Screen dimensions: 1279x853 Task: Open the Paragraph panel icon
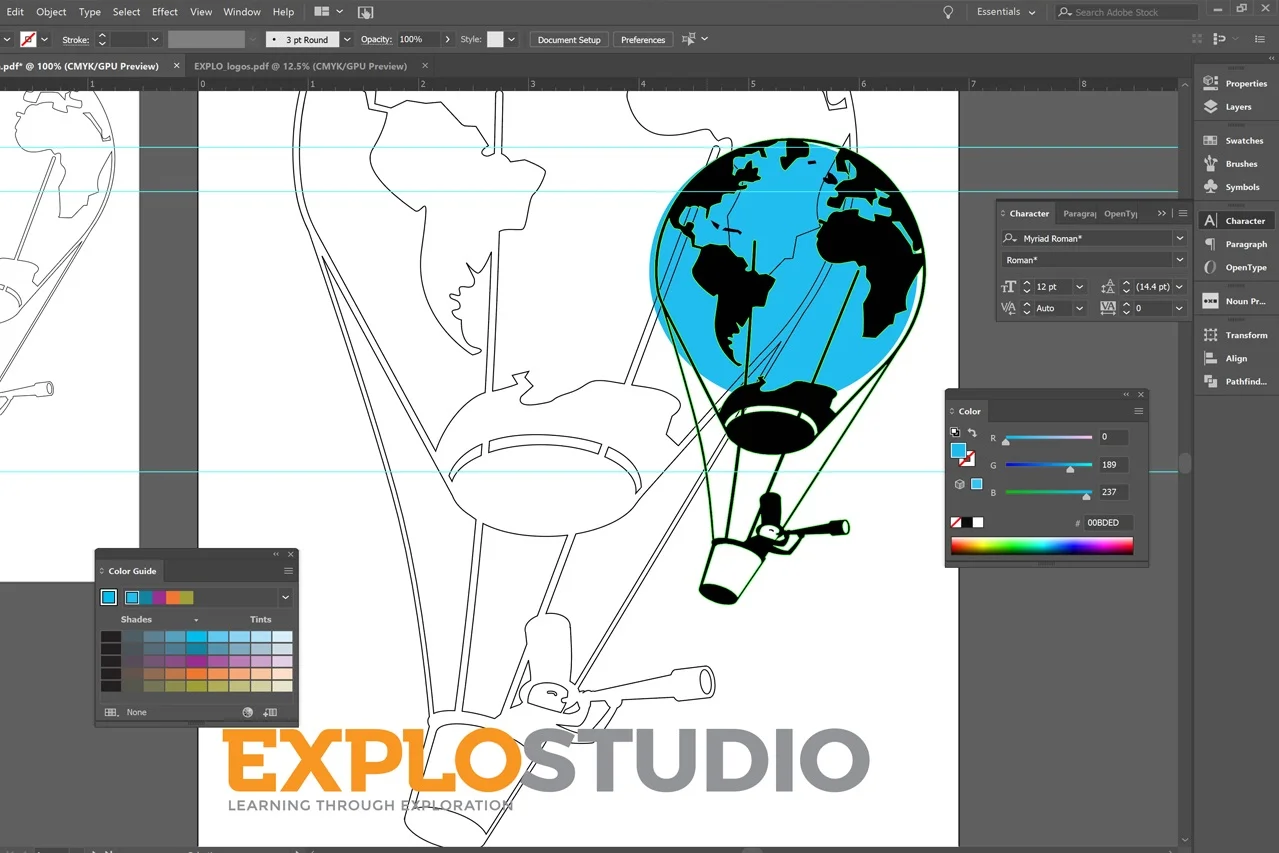tap(1210, 244)
